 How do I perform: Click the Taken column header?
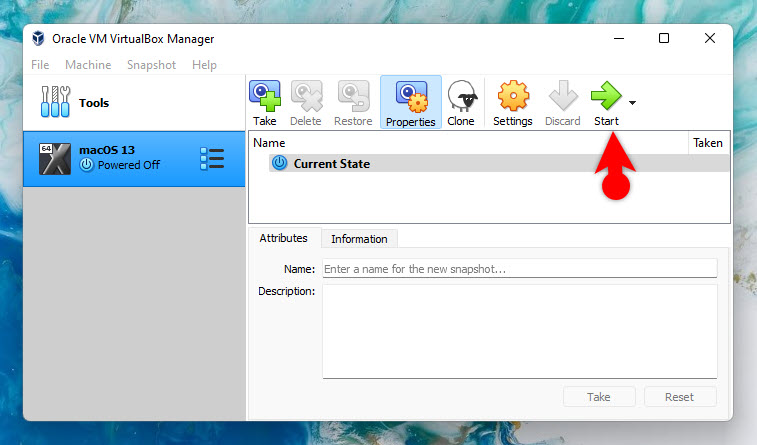click(x=708, y=143)
